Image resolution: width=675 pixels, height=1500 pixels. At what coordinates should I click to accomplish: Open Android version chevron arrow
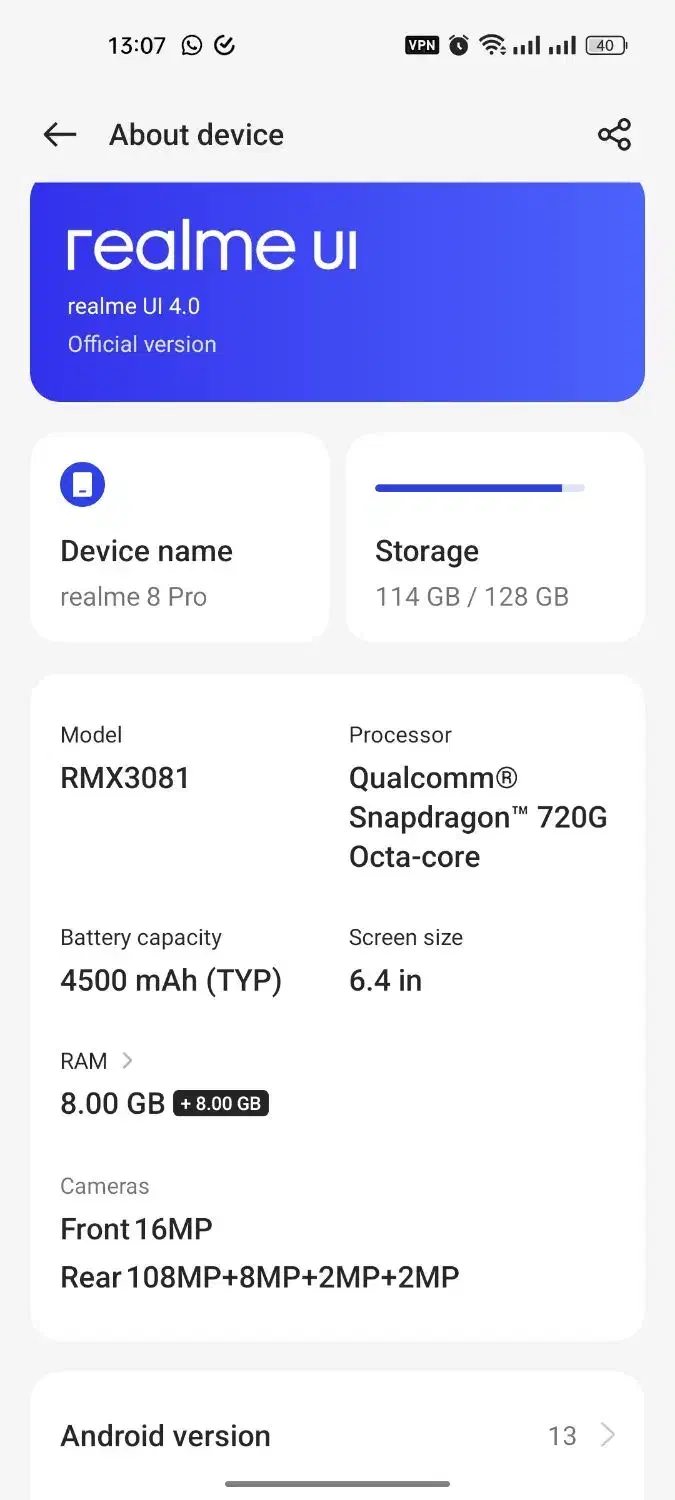[x=607, y=1436]
